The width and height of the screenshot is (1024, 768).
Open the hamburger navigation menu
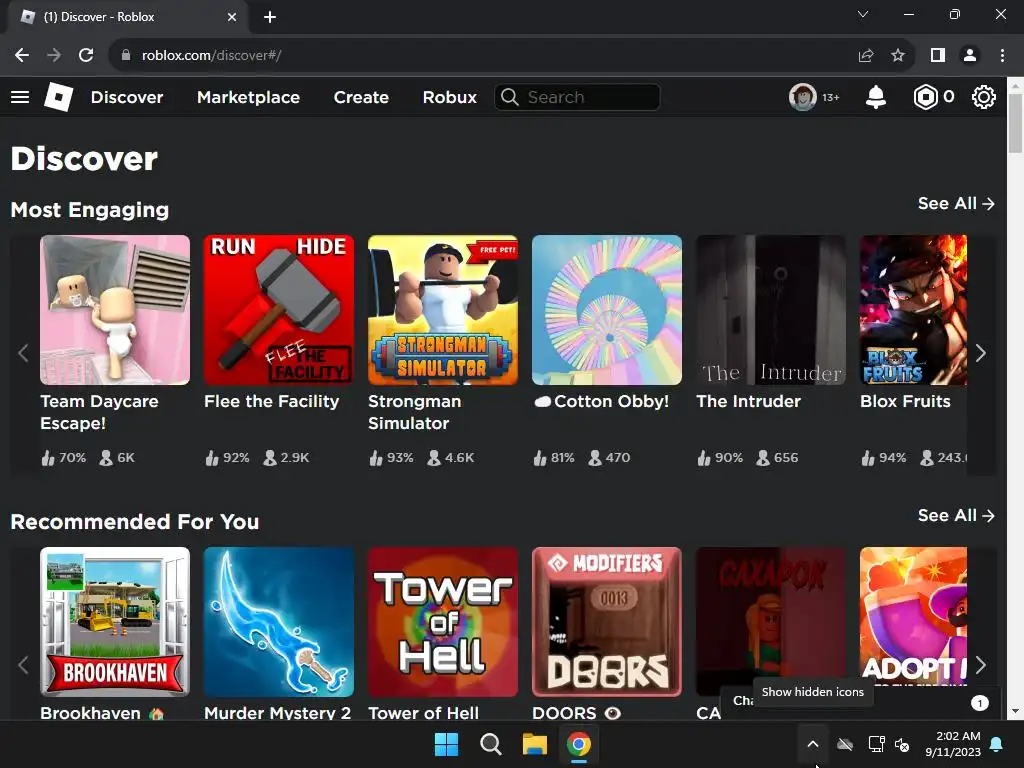click(20, 97)
